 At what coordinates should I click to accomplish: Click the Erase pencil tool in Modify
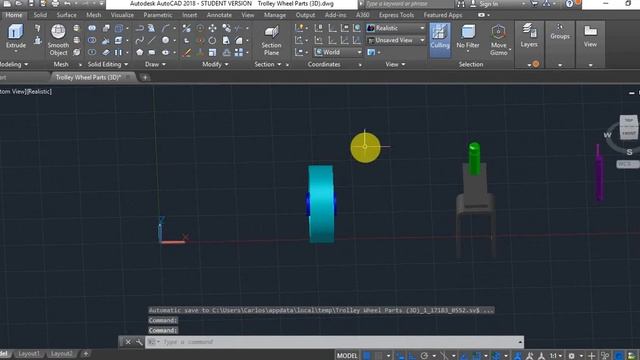click(187, 52)
